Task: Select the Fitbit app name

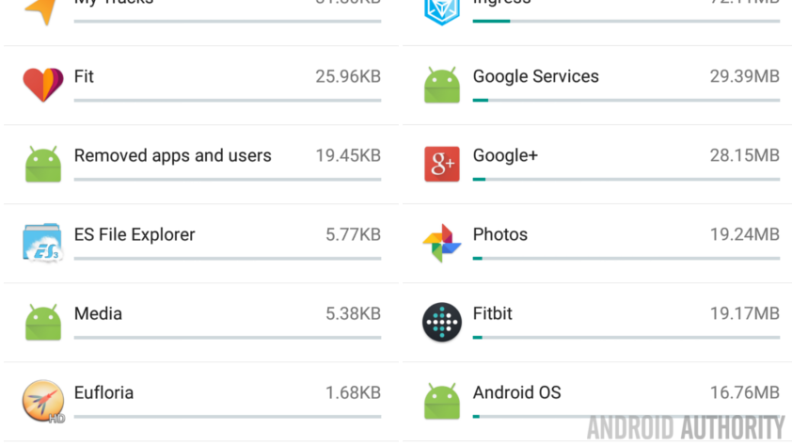Action: coord(492,314)
